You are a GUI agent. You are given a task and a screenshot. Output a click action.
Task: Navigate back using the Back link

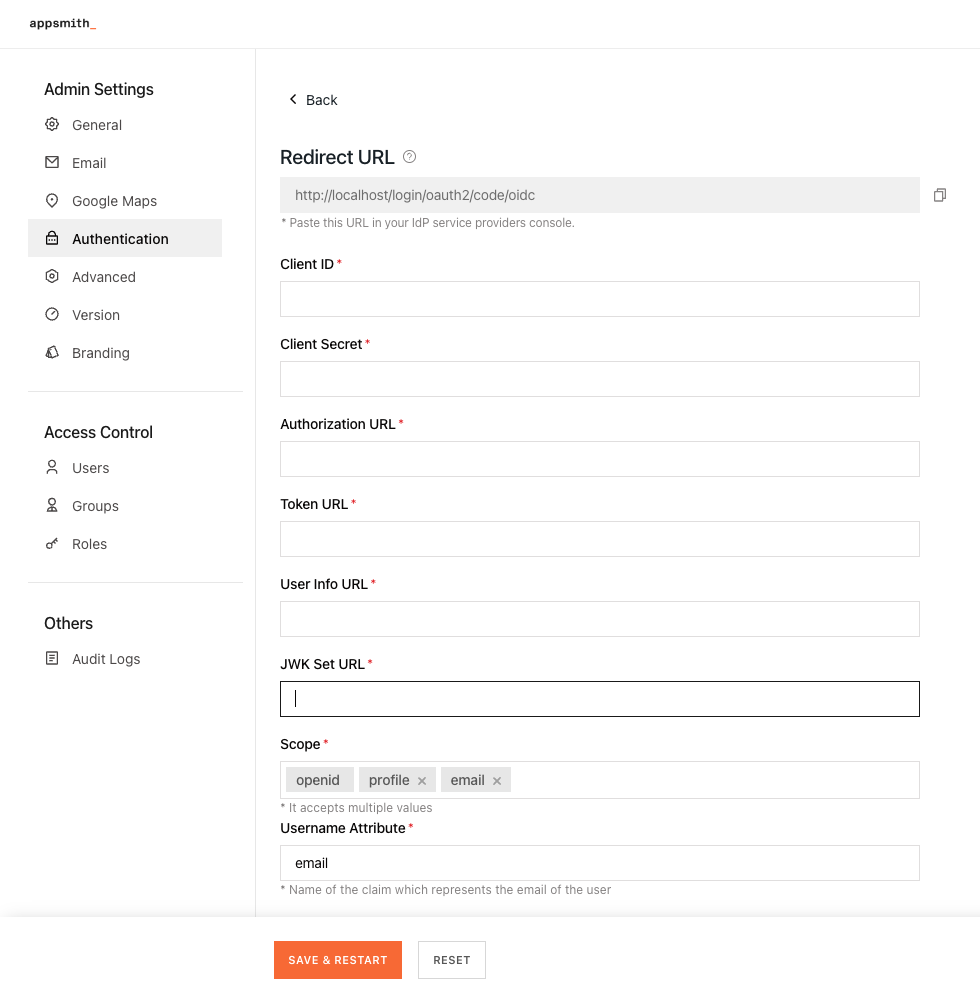point(313,100)
